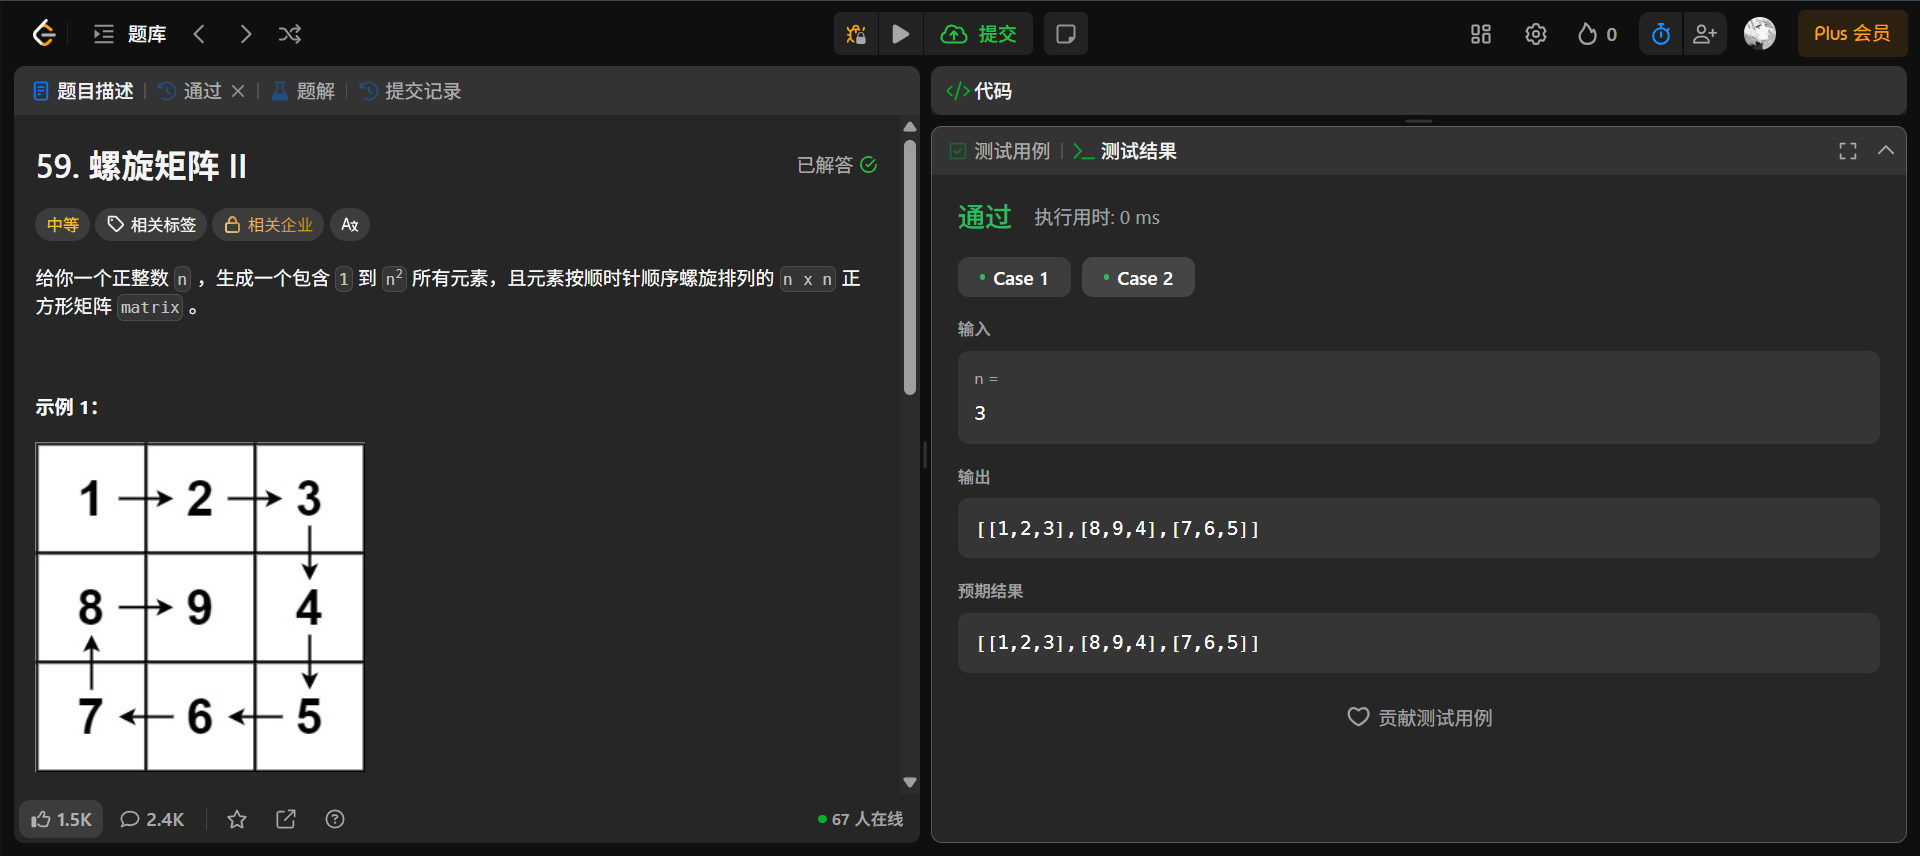
Task: Open settings gear icon
Action: [1536, 34]
